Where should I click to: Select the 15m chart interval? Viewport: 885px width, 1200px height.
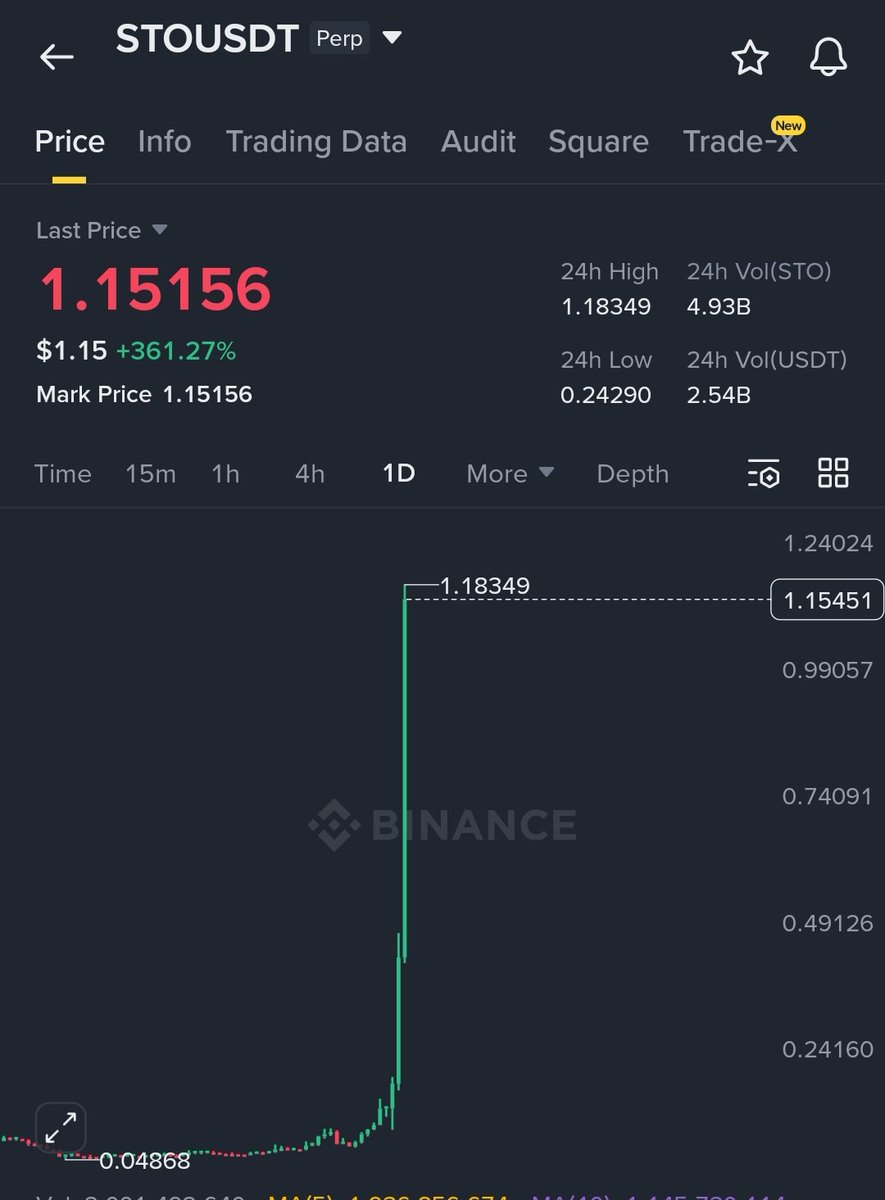coord(150,473)
